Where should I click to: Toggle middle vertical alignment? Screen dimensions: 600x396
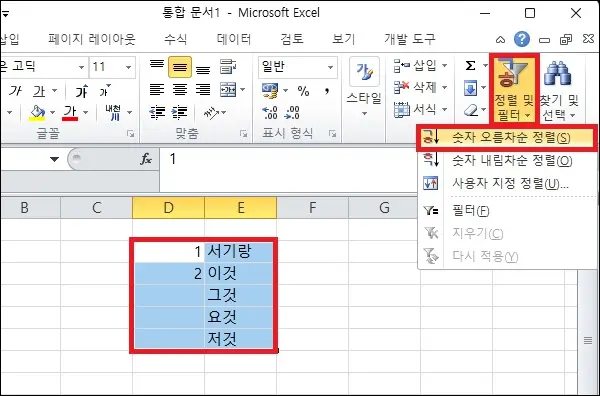[x=180, y=67]
